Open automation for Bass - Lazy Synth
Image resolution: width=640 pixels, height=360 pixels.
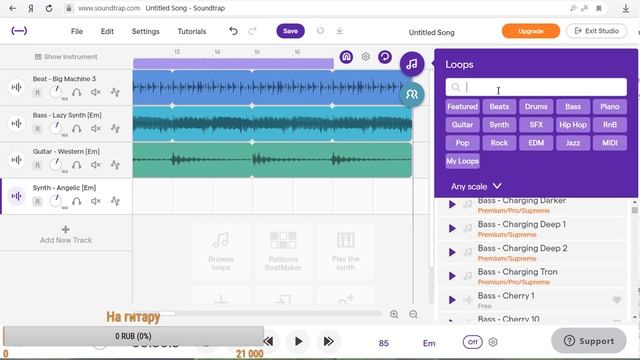pos(115,129)
